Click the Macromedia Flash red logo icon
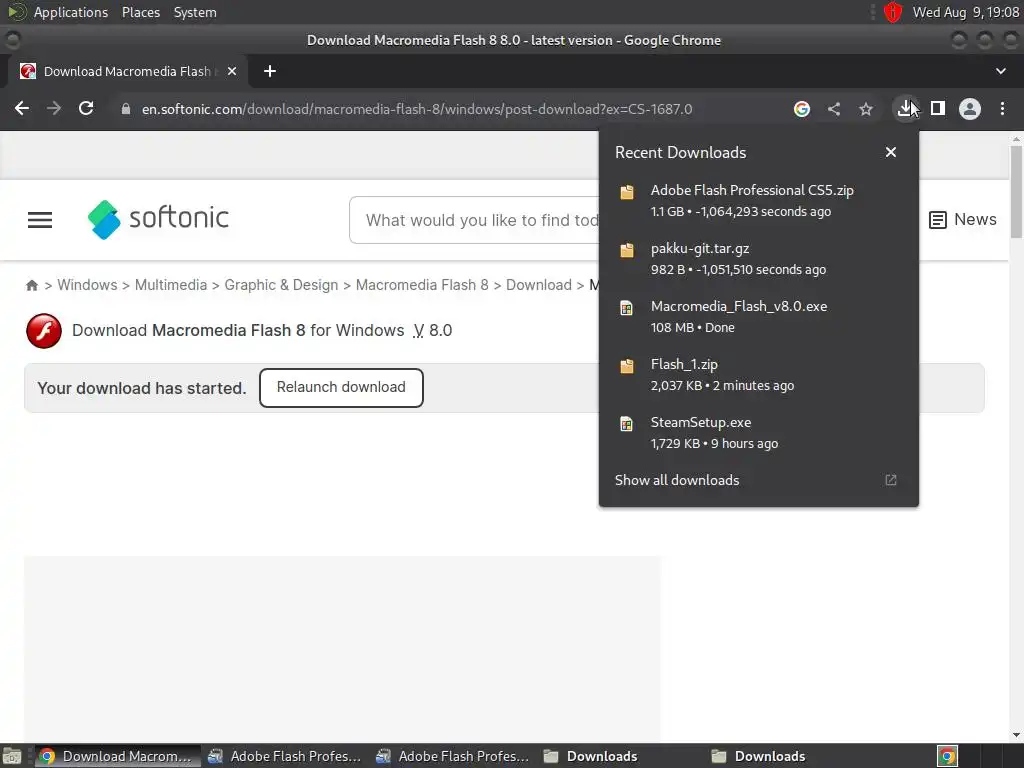 click(x=44, y=331)
